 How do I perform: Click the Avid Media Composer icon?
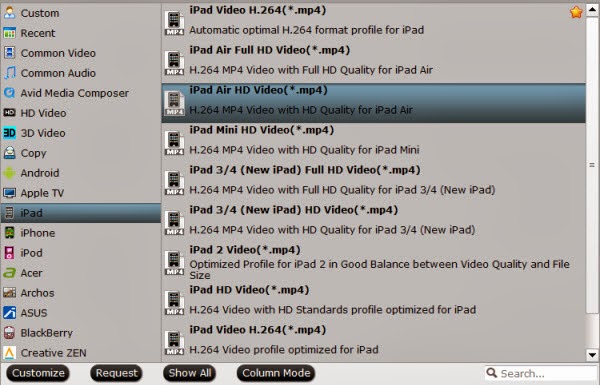click(9, 93)
